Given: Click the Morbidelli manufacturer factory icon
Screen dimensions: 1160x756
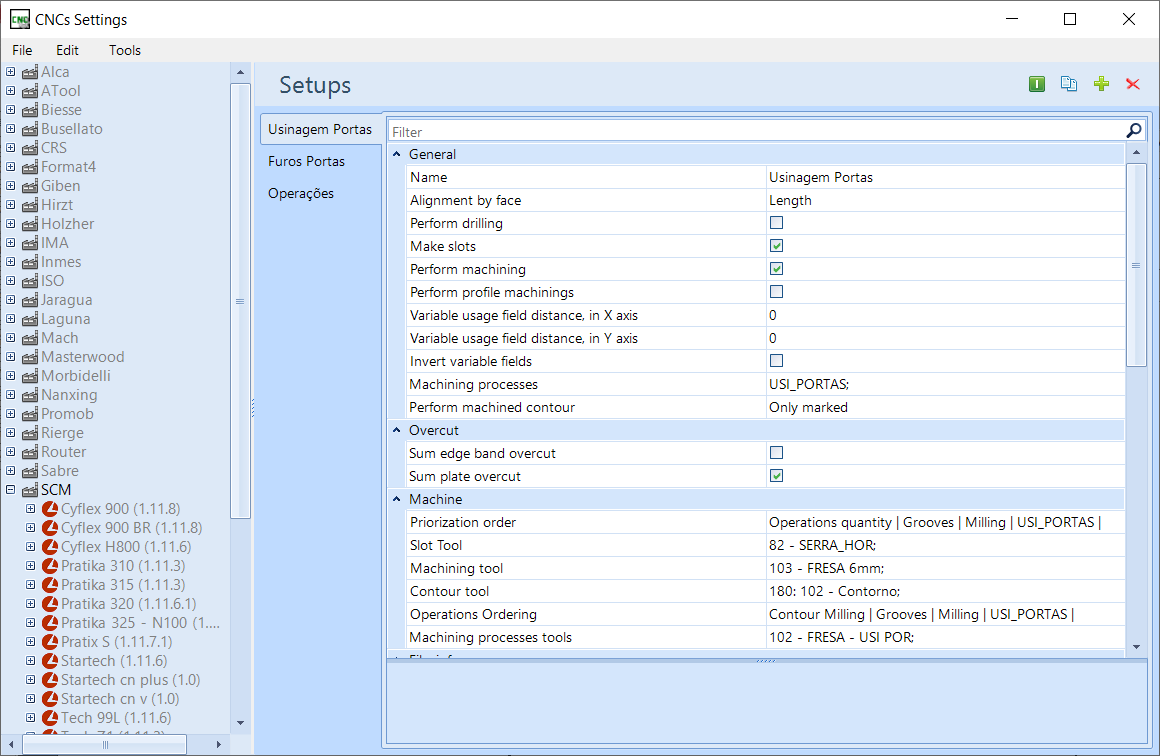Looking at the screenshot, I should click(x=30, y=376).
